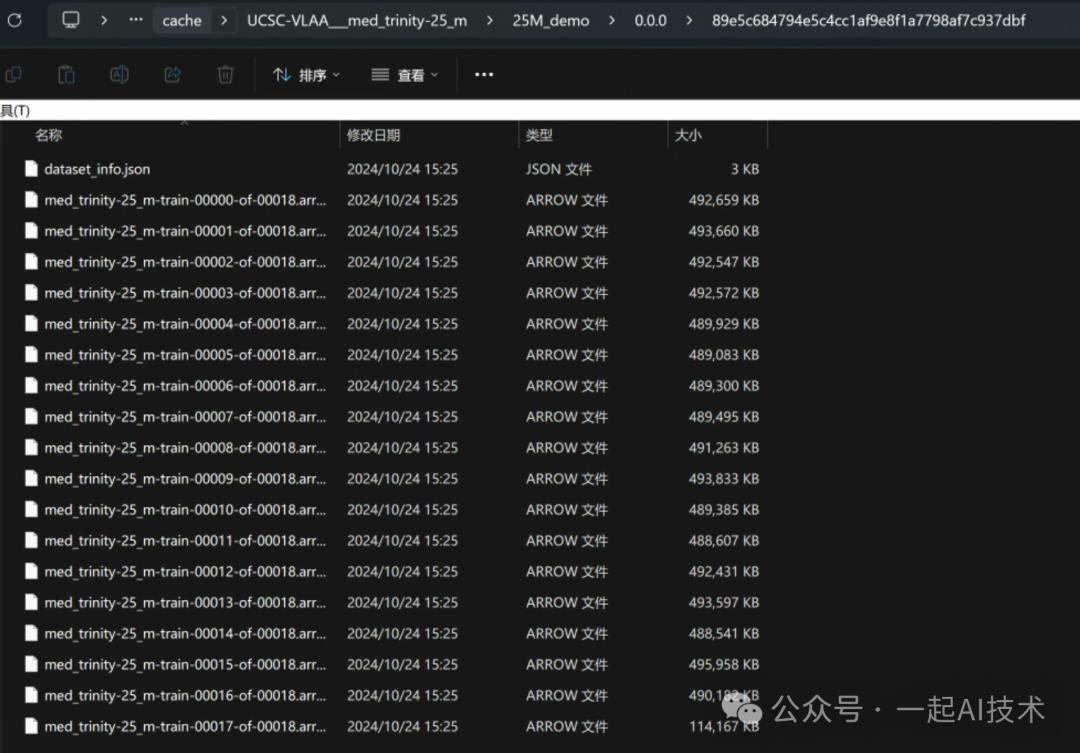The height and width of the screenshot is (753, 1080).
Task: Click the Share icon in the toolbar
Action: click(172, 75)
